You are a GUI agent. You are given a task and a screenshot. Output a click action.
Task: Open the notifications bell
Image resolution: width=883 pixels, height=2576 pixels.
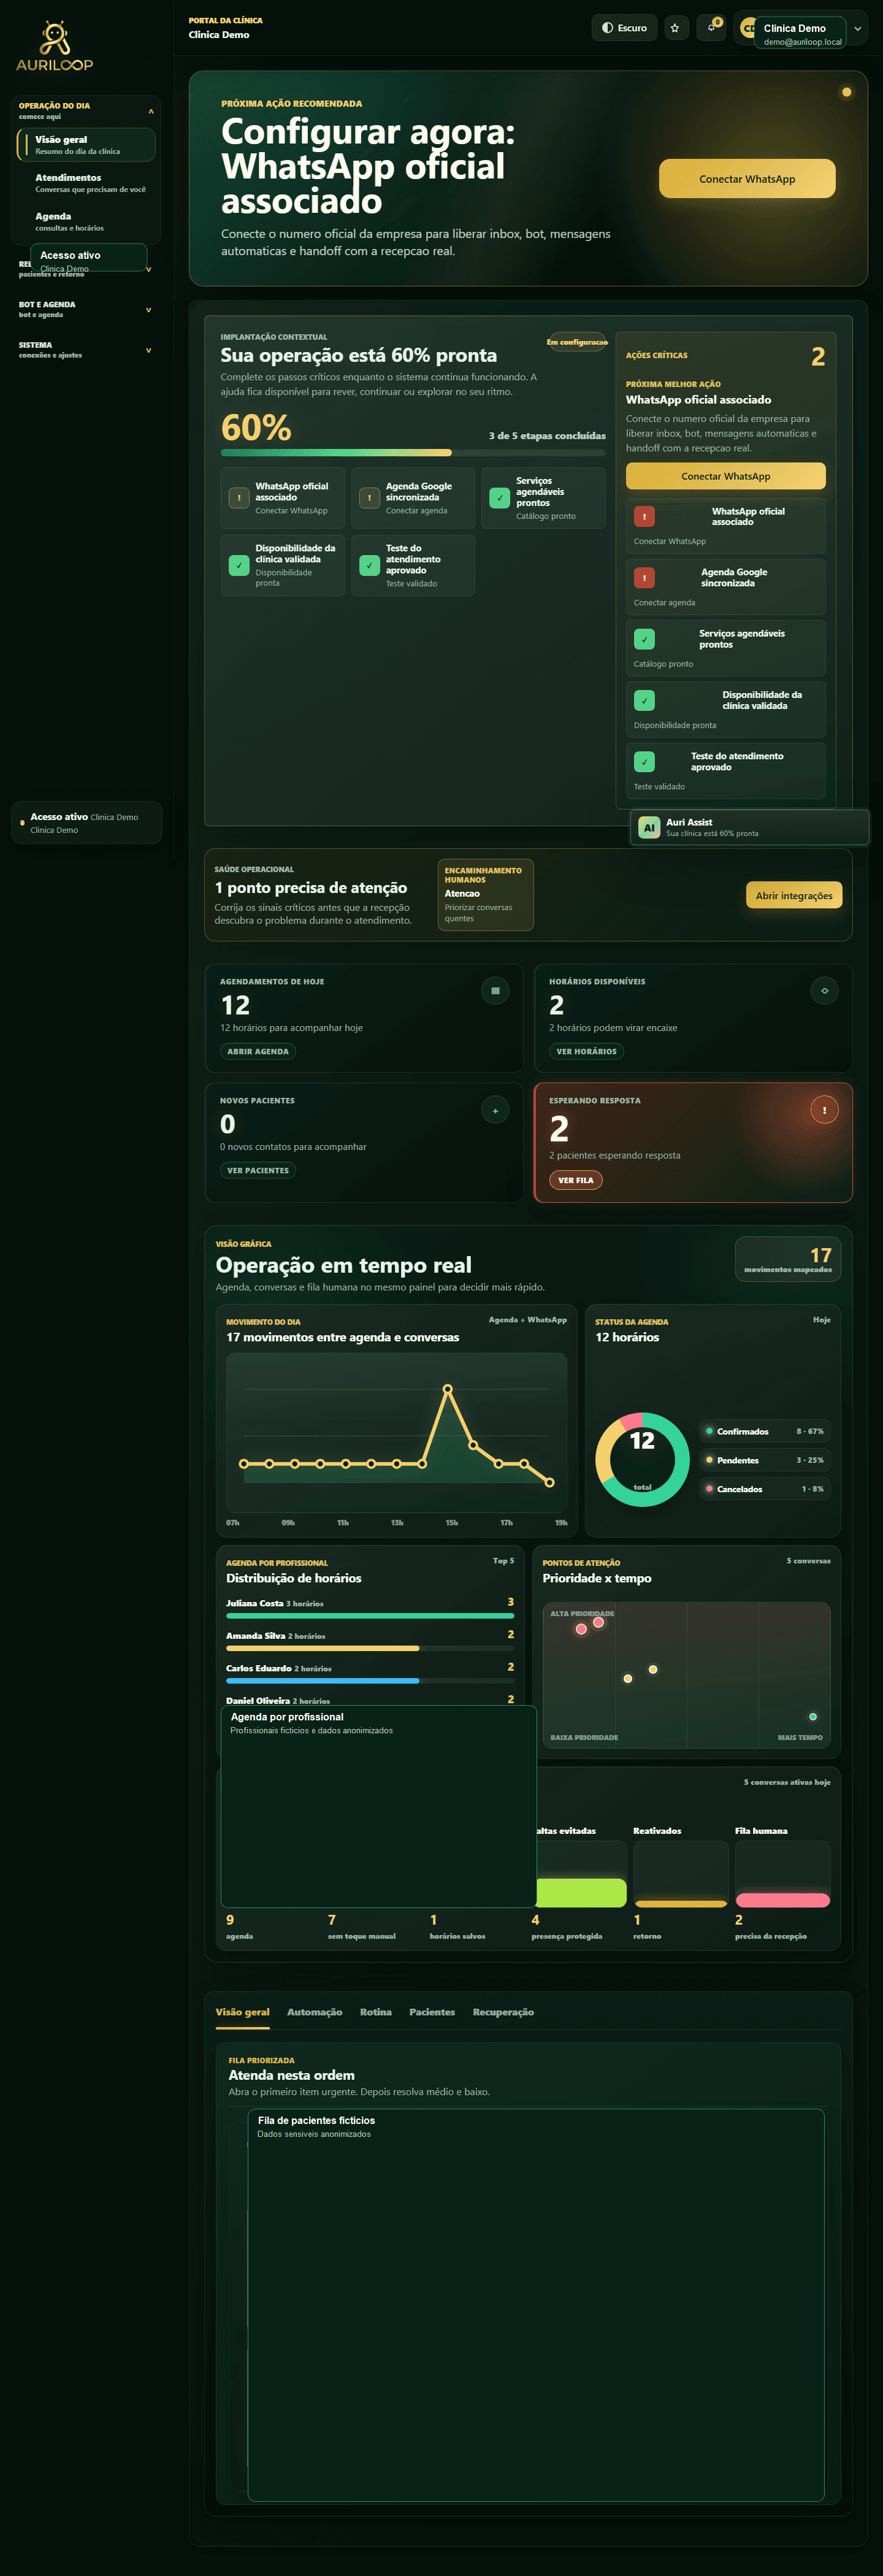coord(711,28)
